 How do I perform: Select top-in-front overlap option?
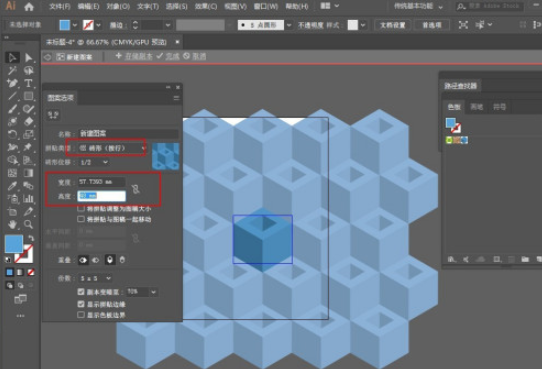click(x=110, y=260)
